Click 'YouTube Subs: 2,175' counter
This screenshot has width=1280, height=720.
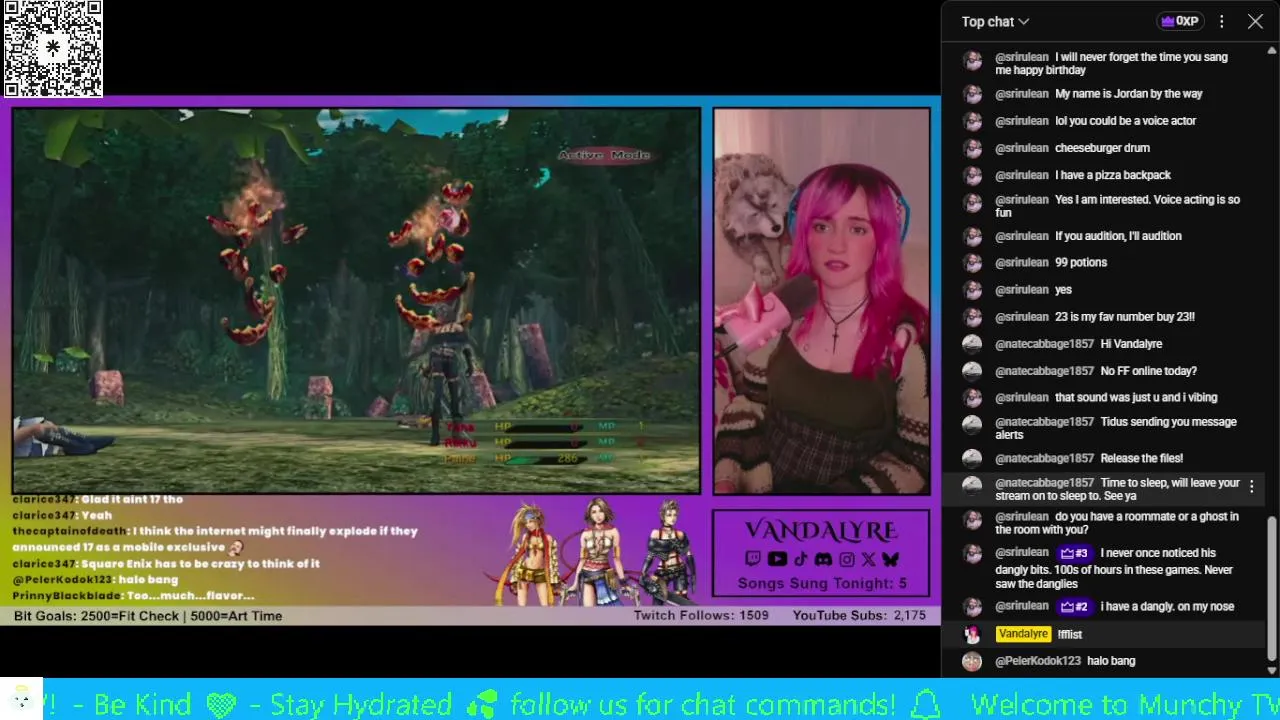859,615
